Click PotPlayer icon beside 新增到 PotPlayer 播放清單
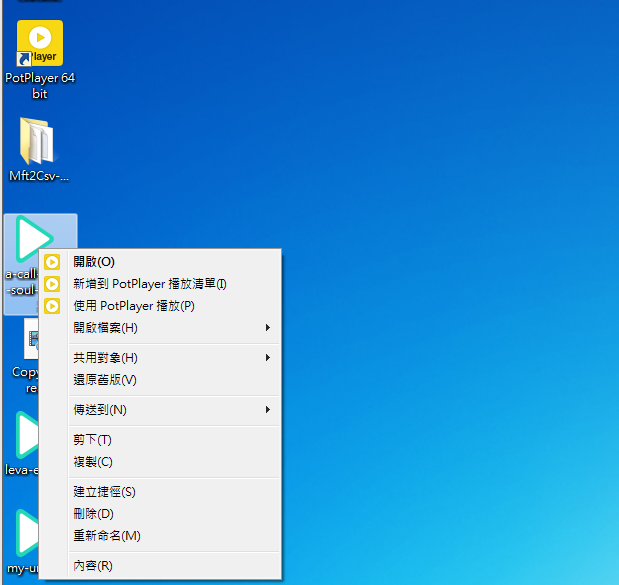The width and height of the screenshot is (619, 585). (x=52, y=284)
